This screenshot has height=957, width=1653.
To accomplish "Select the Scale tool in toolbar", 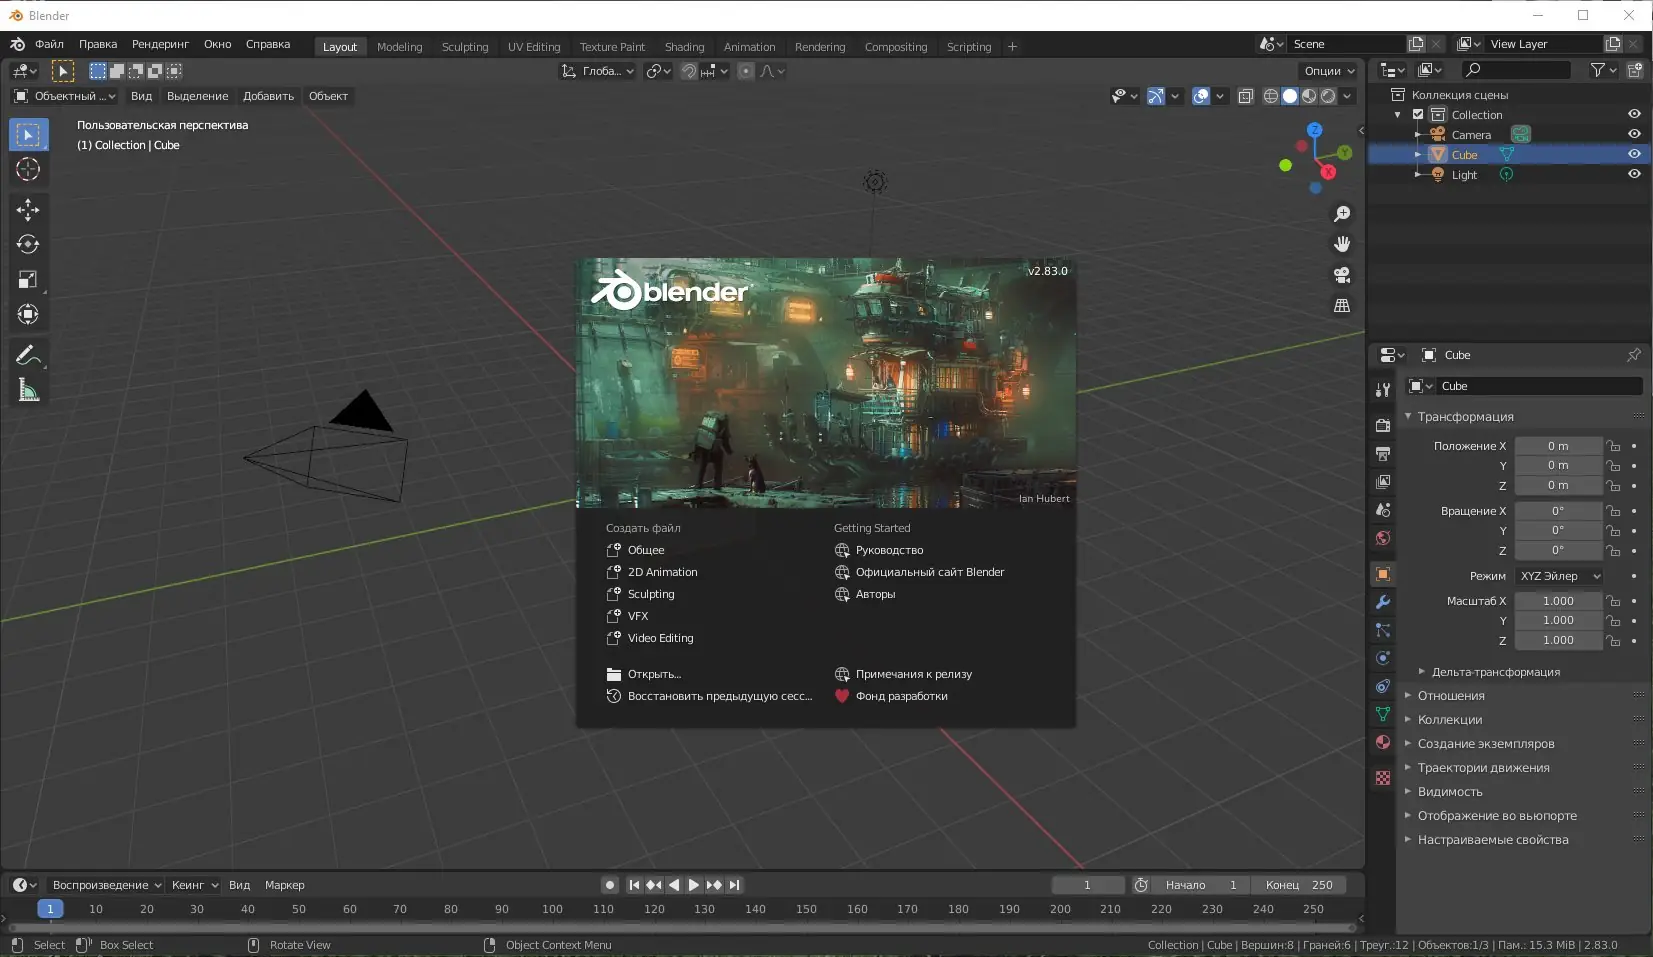I will pyautogui.click(x=28, y=280).
